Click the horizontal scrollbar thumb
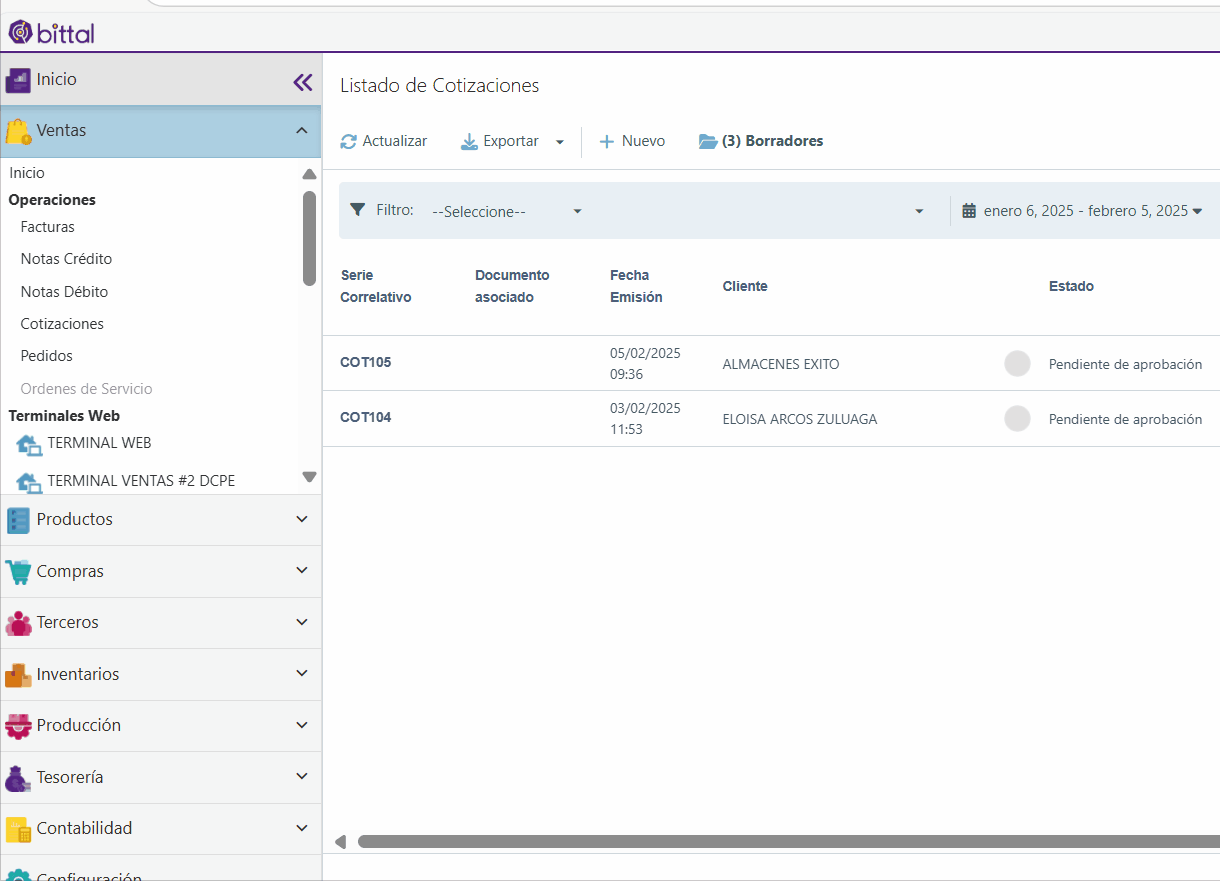 789,842
